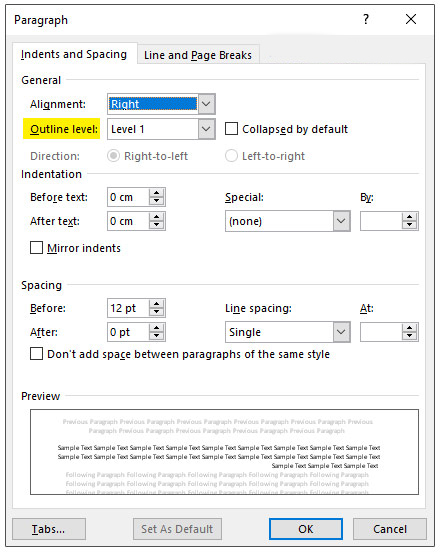Viewport: 441px width, 552px height.
Task: Decrease the spacing After value
Action: click(x=157, y=336)
